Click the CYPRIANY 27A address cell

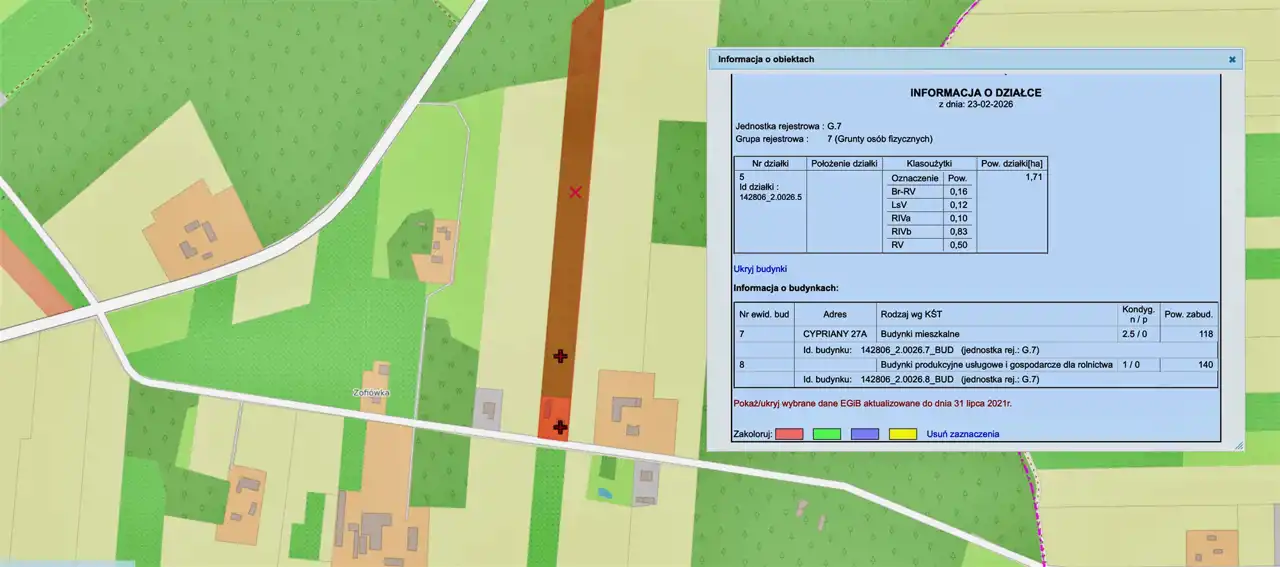pyautogui.click(x=835, y=333)
